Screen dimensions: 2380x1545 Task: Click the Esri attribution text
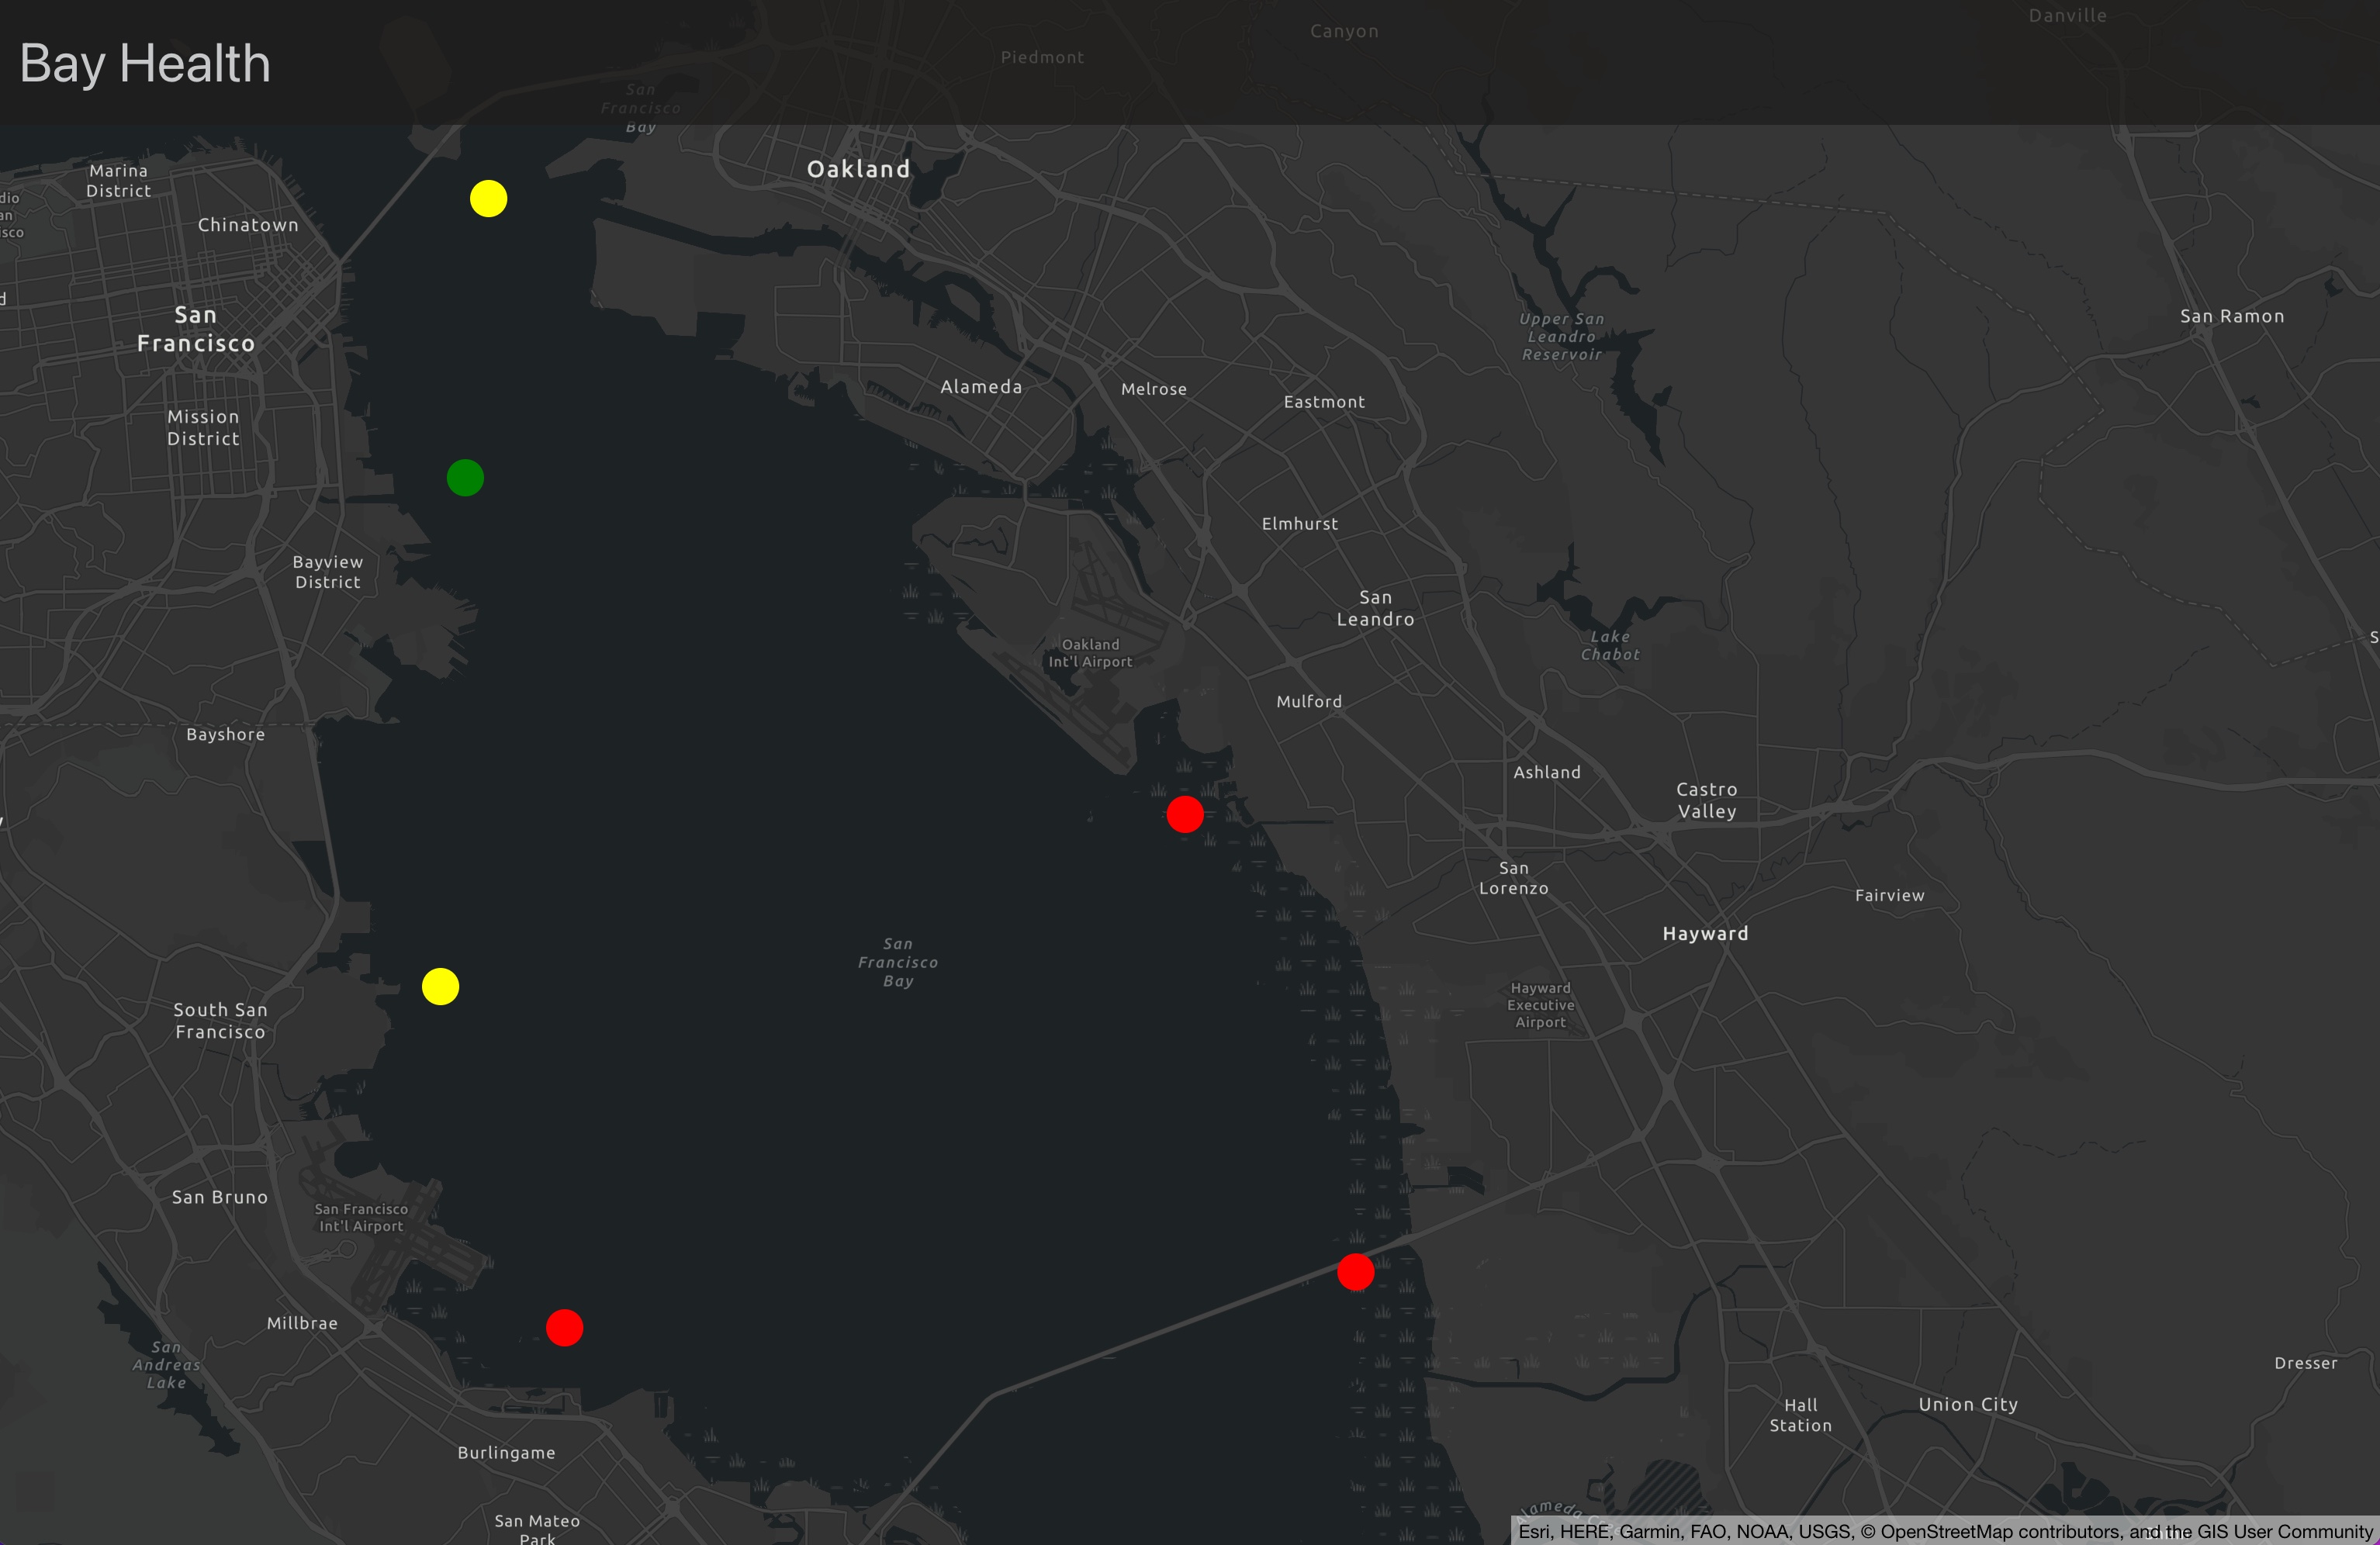point(1944,1531)
